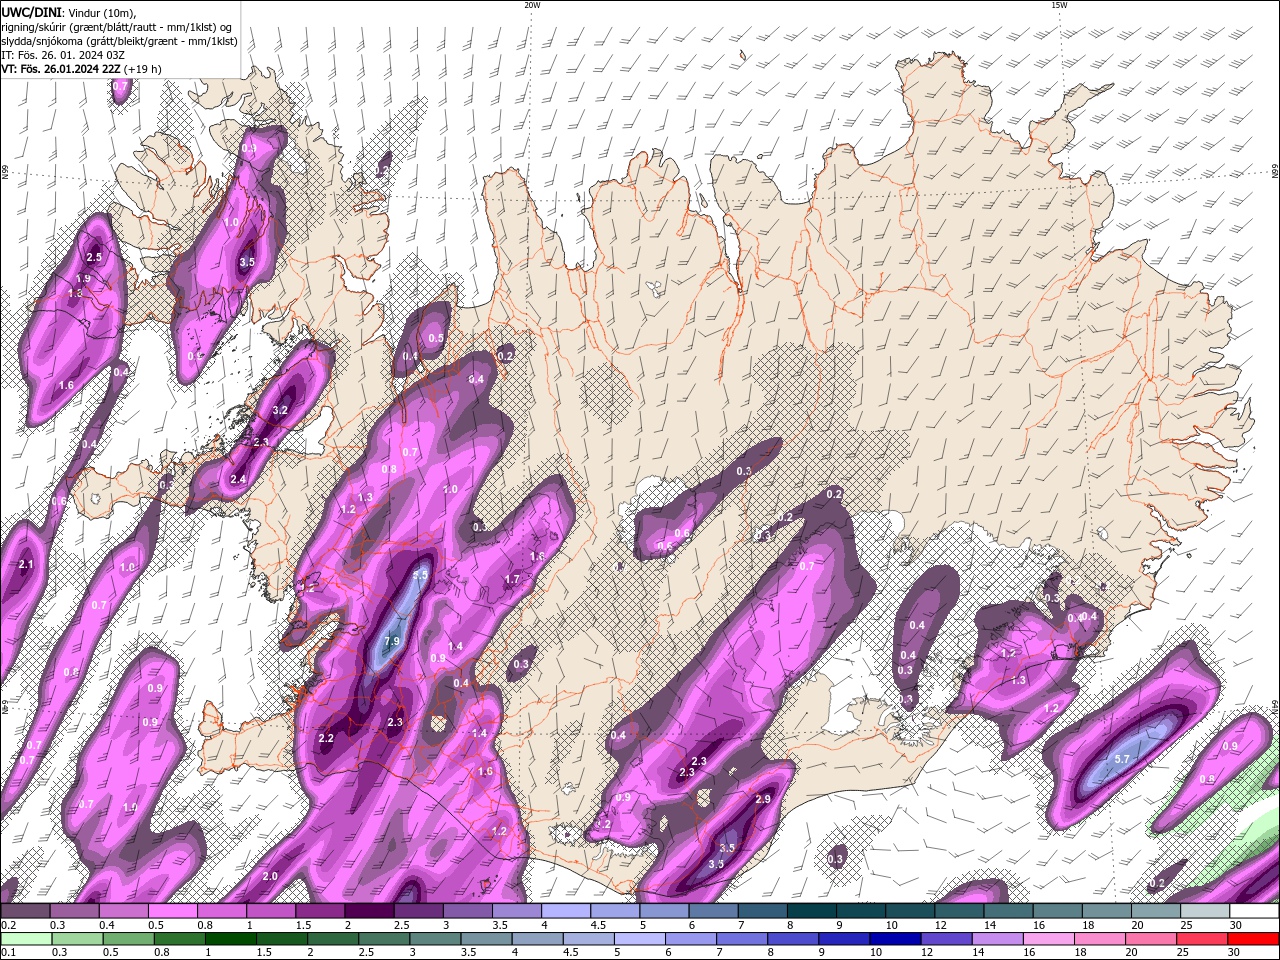Image resolution: width=1280 pixels, height=960 pixels.
Task: Click dark green rain-scale swatch between 1 and 1.5
Action: [230, 939]
